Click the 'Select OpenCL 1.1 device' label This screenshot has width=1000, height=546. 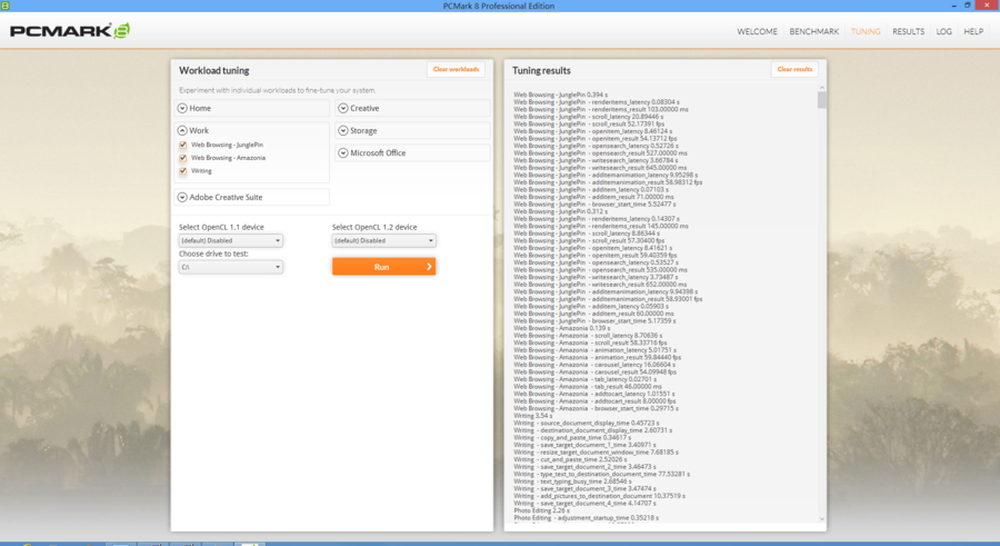[x=221, y=227]
